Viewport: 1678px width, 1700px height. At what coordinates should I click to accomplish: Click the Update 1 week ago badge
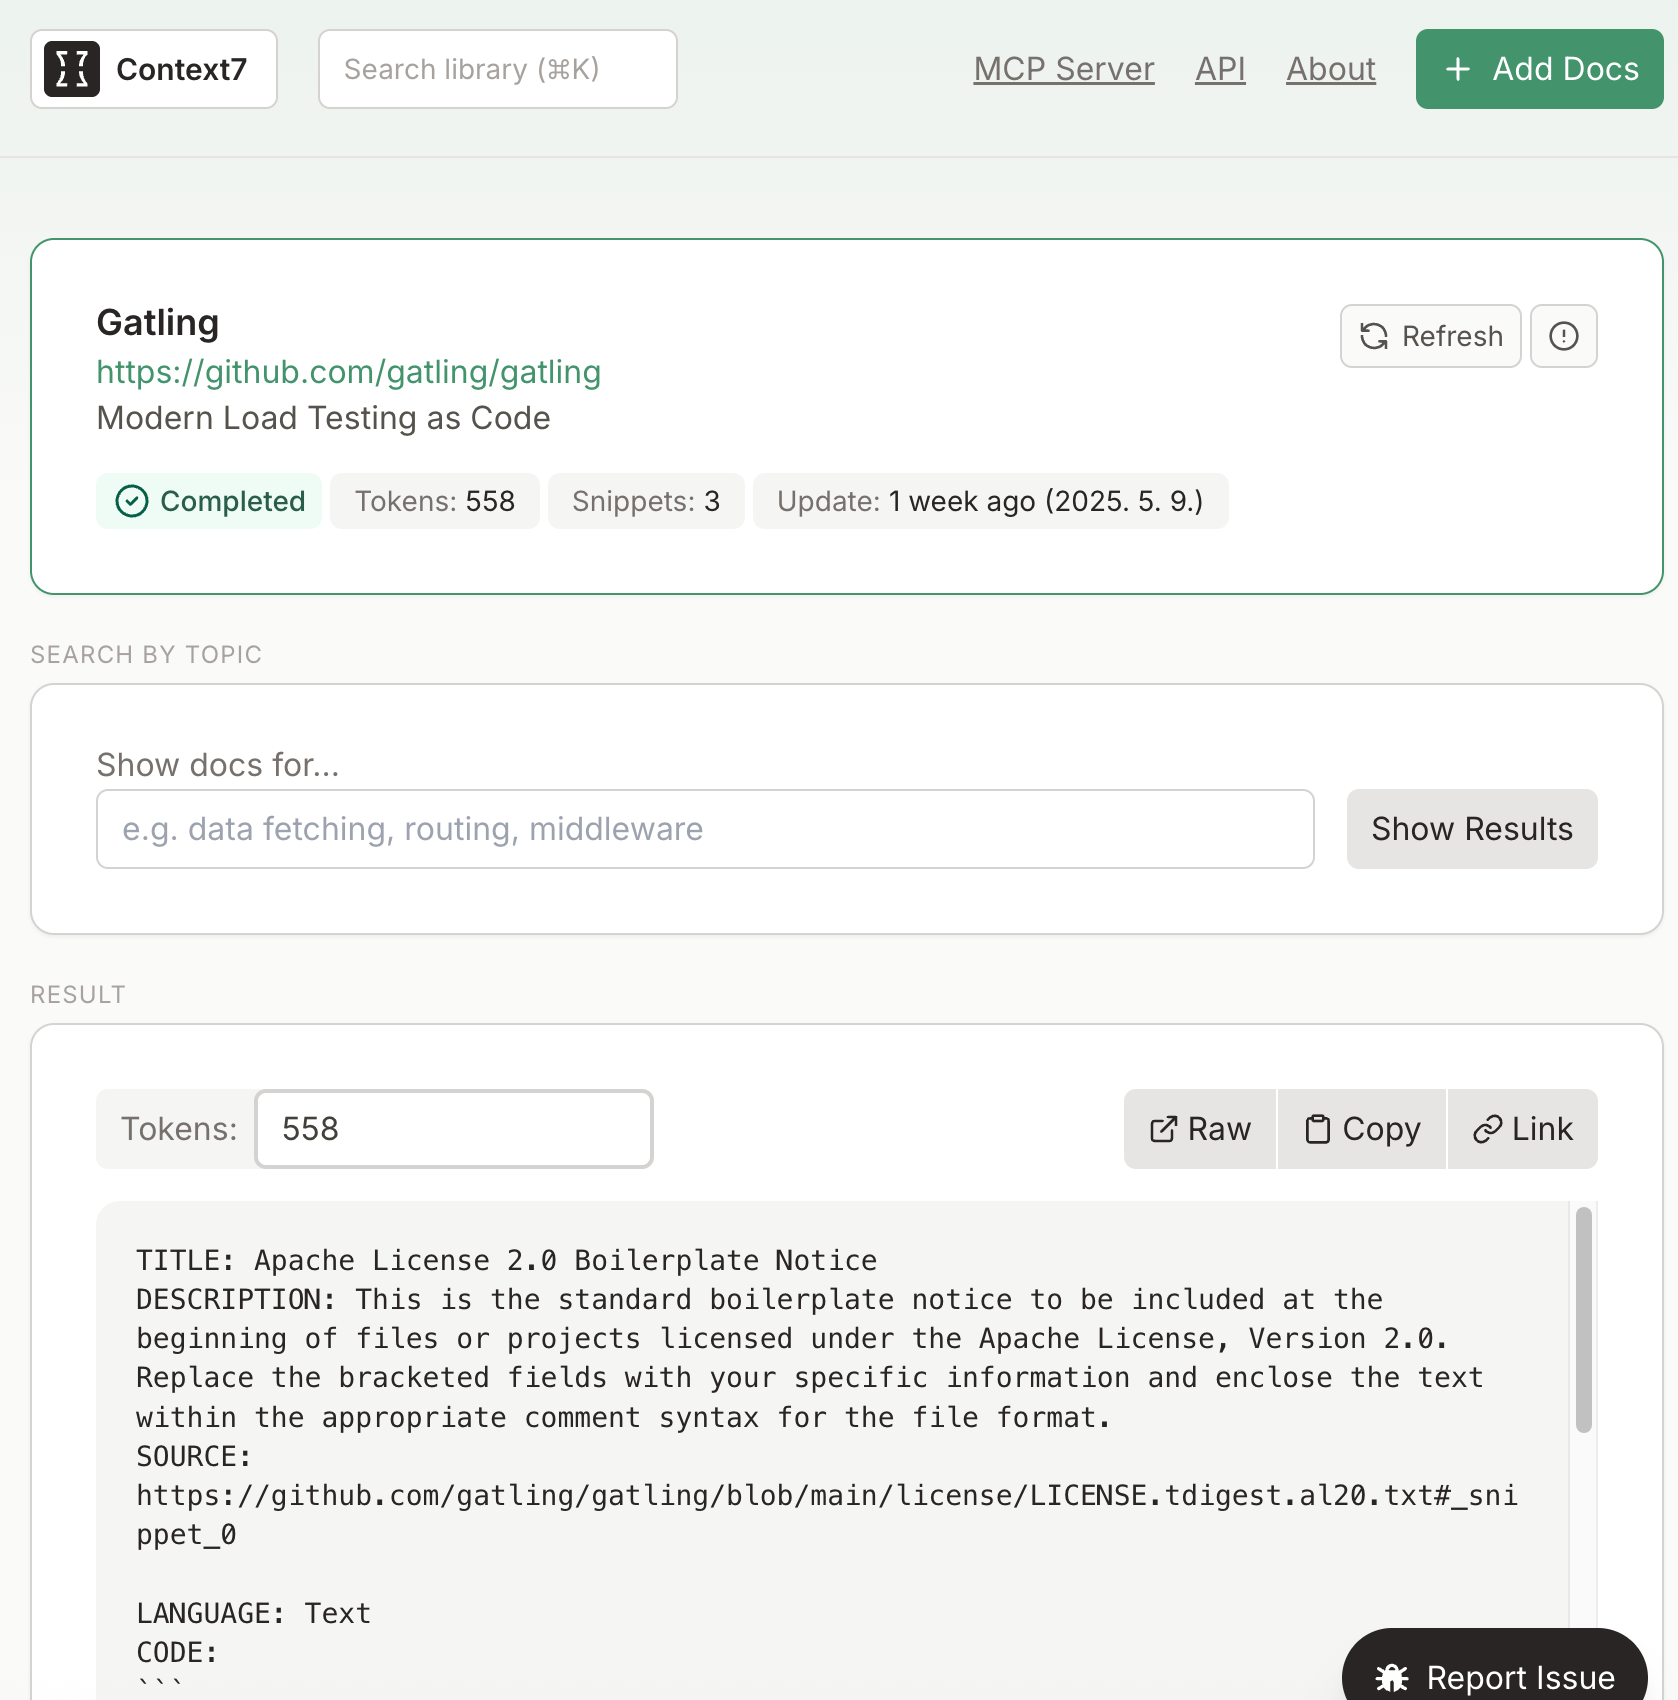point(990,501)
